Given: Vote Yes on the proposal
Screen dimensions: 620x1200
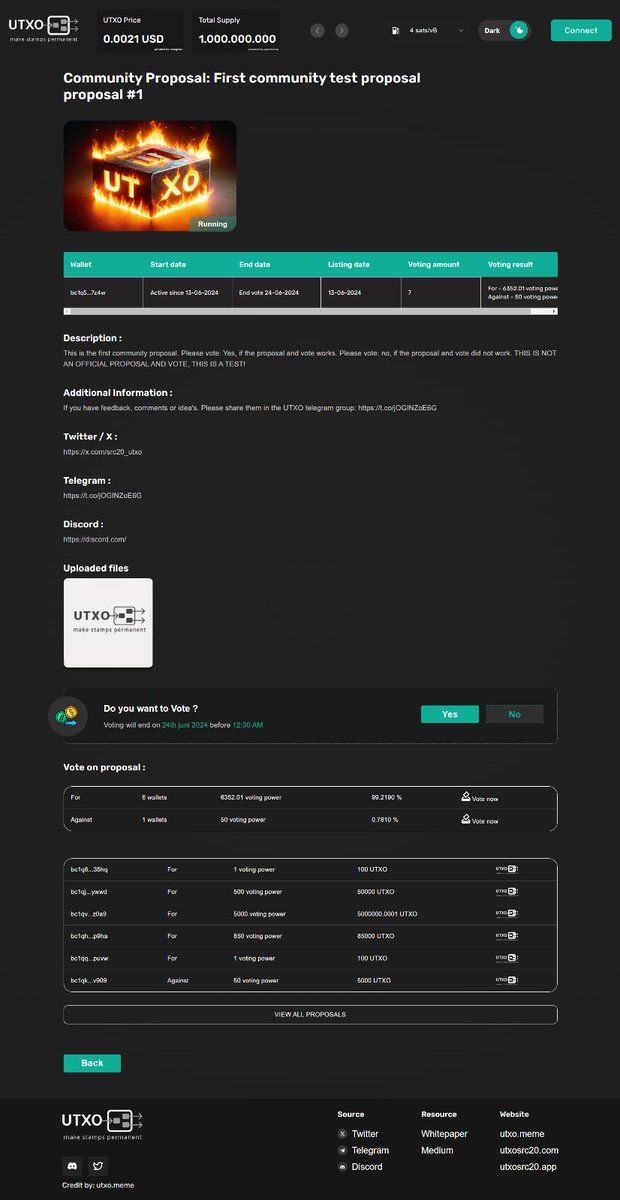Looking at the screenshot, I should pyautogui.click(x=450, y=714).
